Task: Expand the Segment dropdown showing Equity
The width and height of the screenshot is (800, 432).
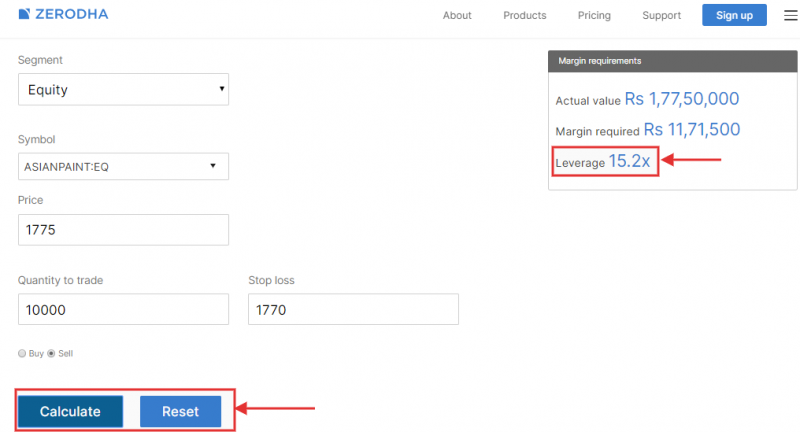Action: coord(123,89)
